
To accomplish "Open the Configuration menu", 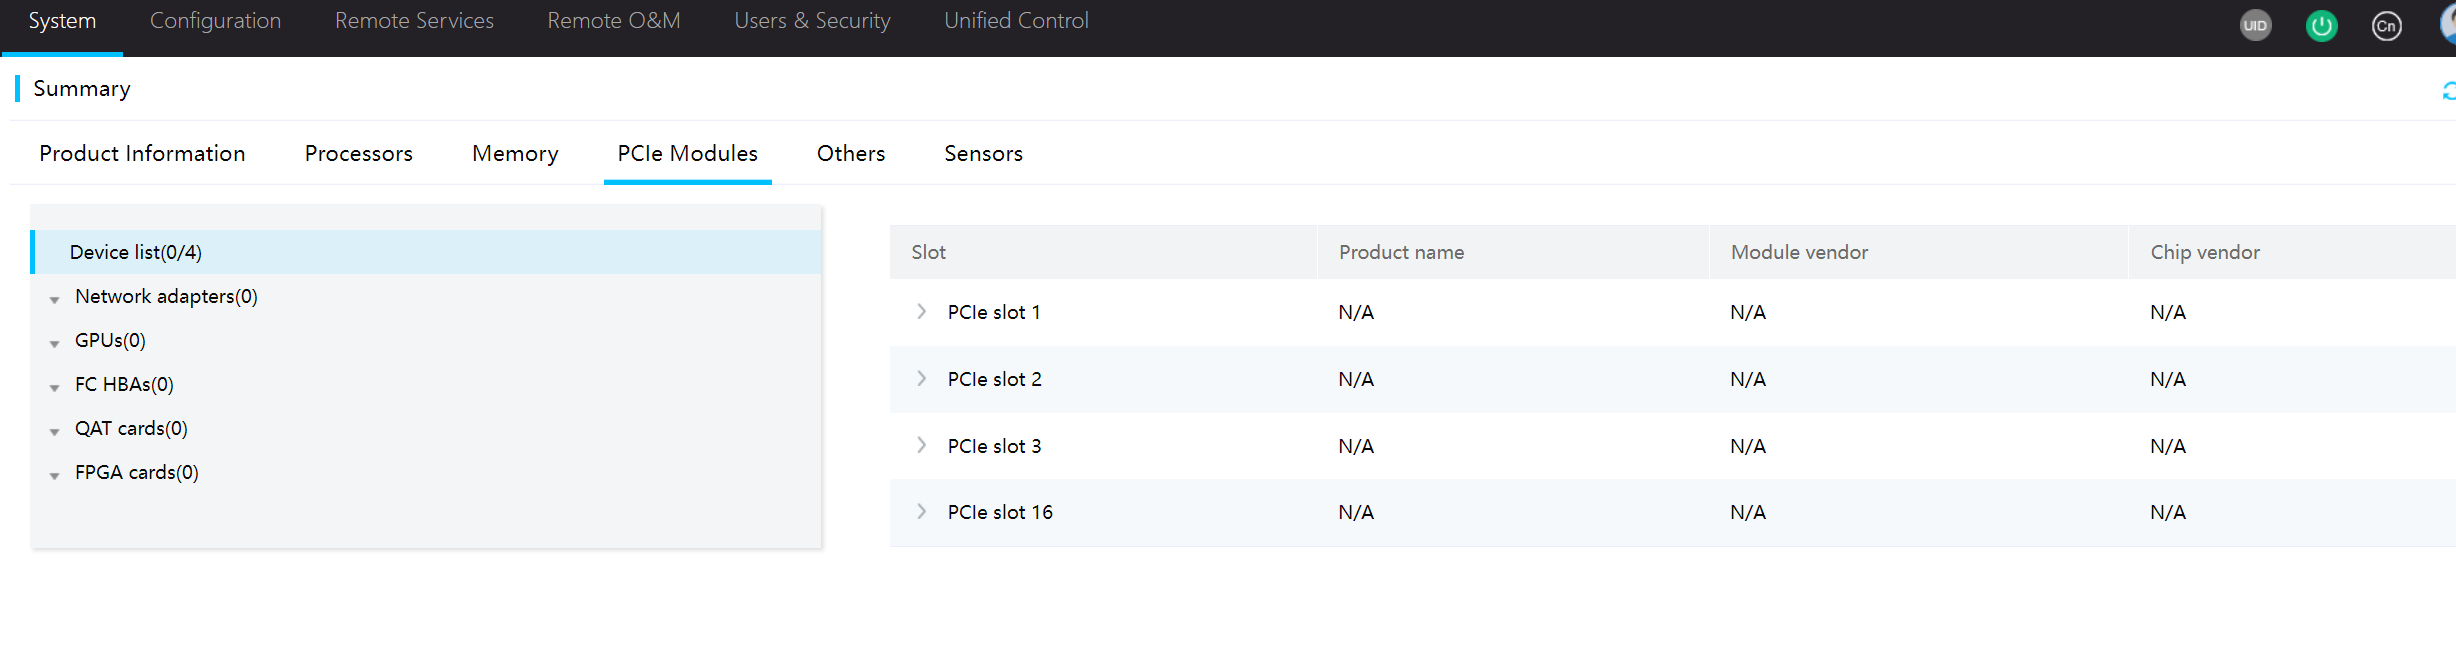I will [215, 21].
